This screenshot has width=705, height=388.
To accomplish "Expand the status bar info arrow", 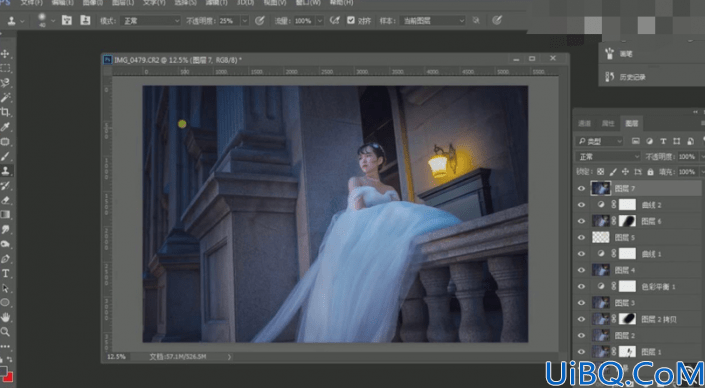I will coord(229,357).
